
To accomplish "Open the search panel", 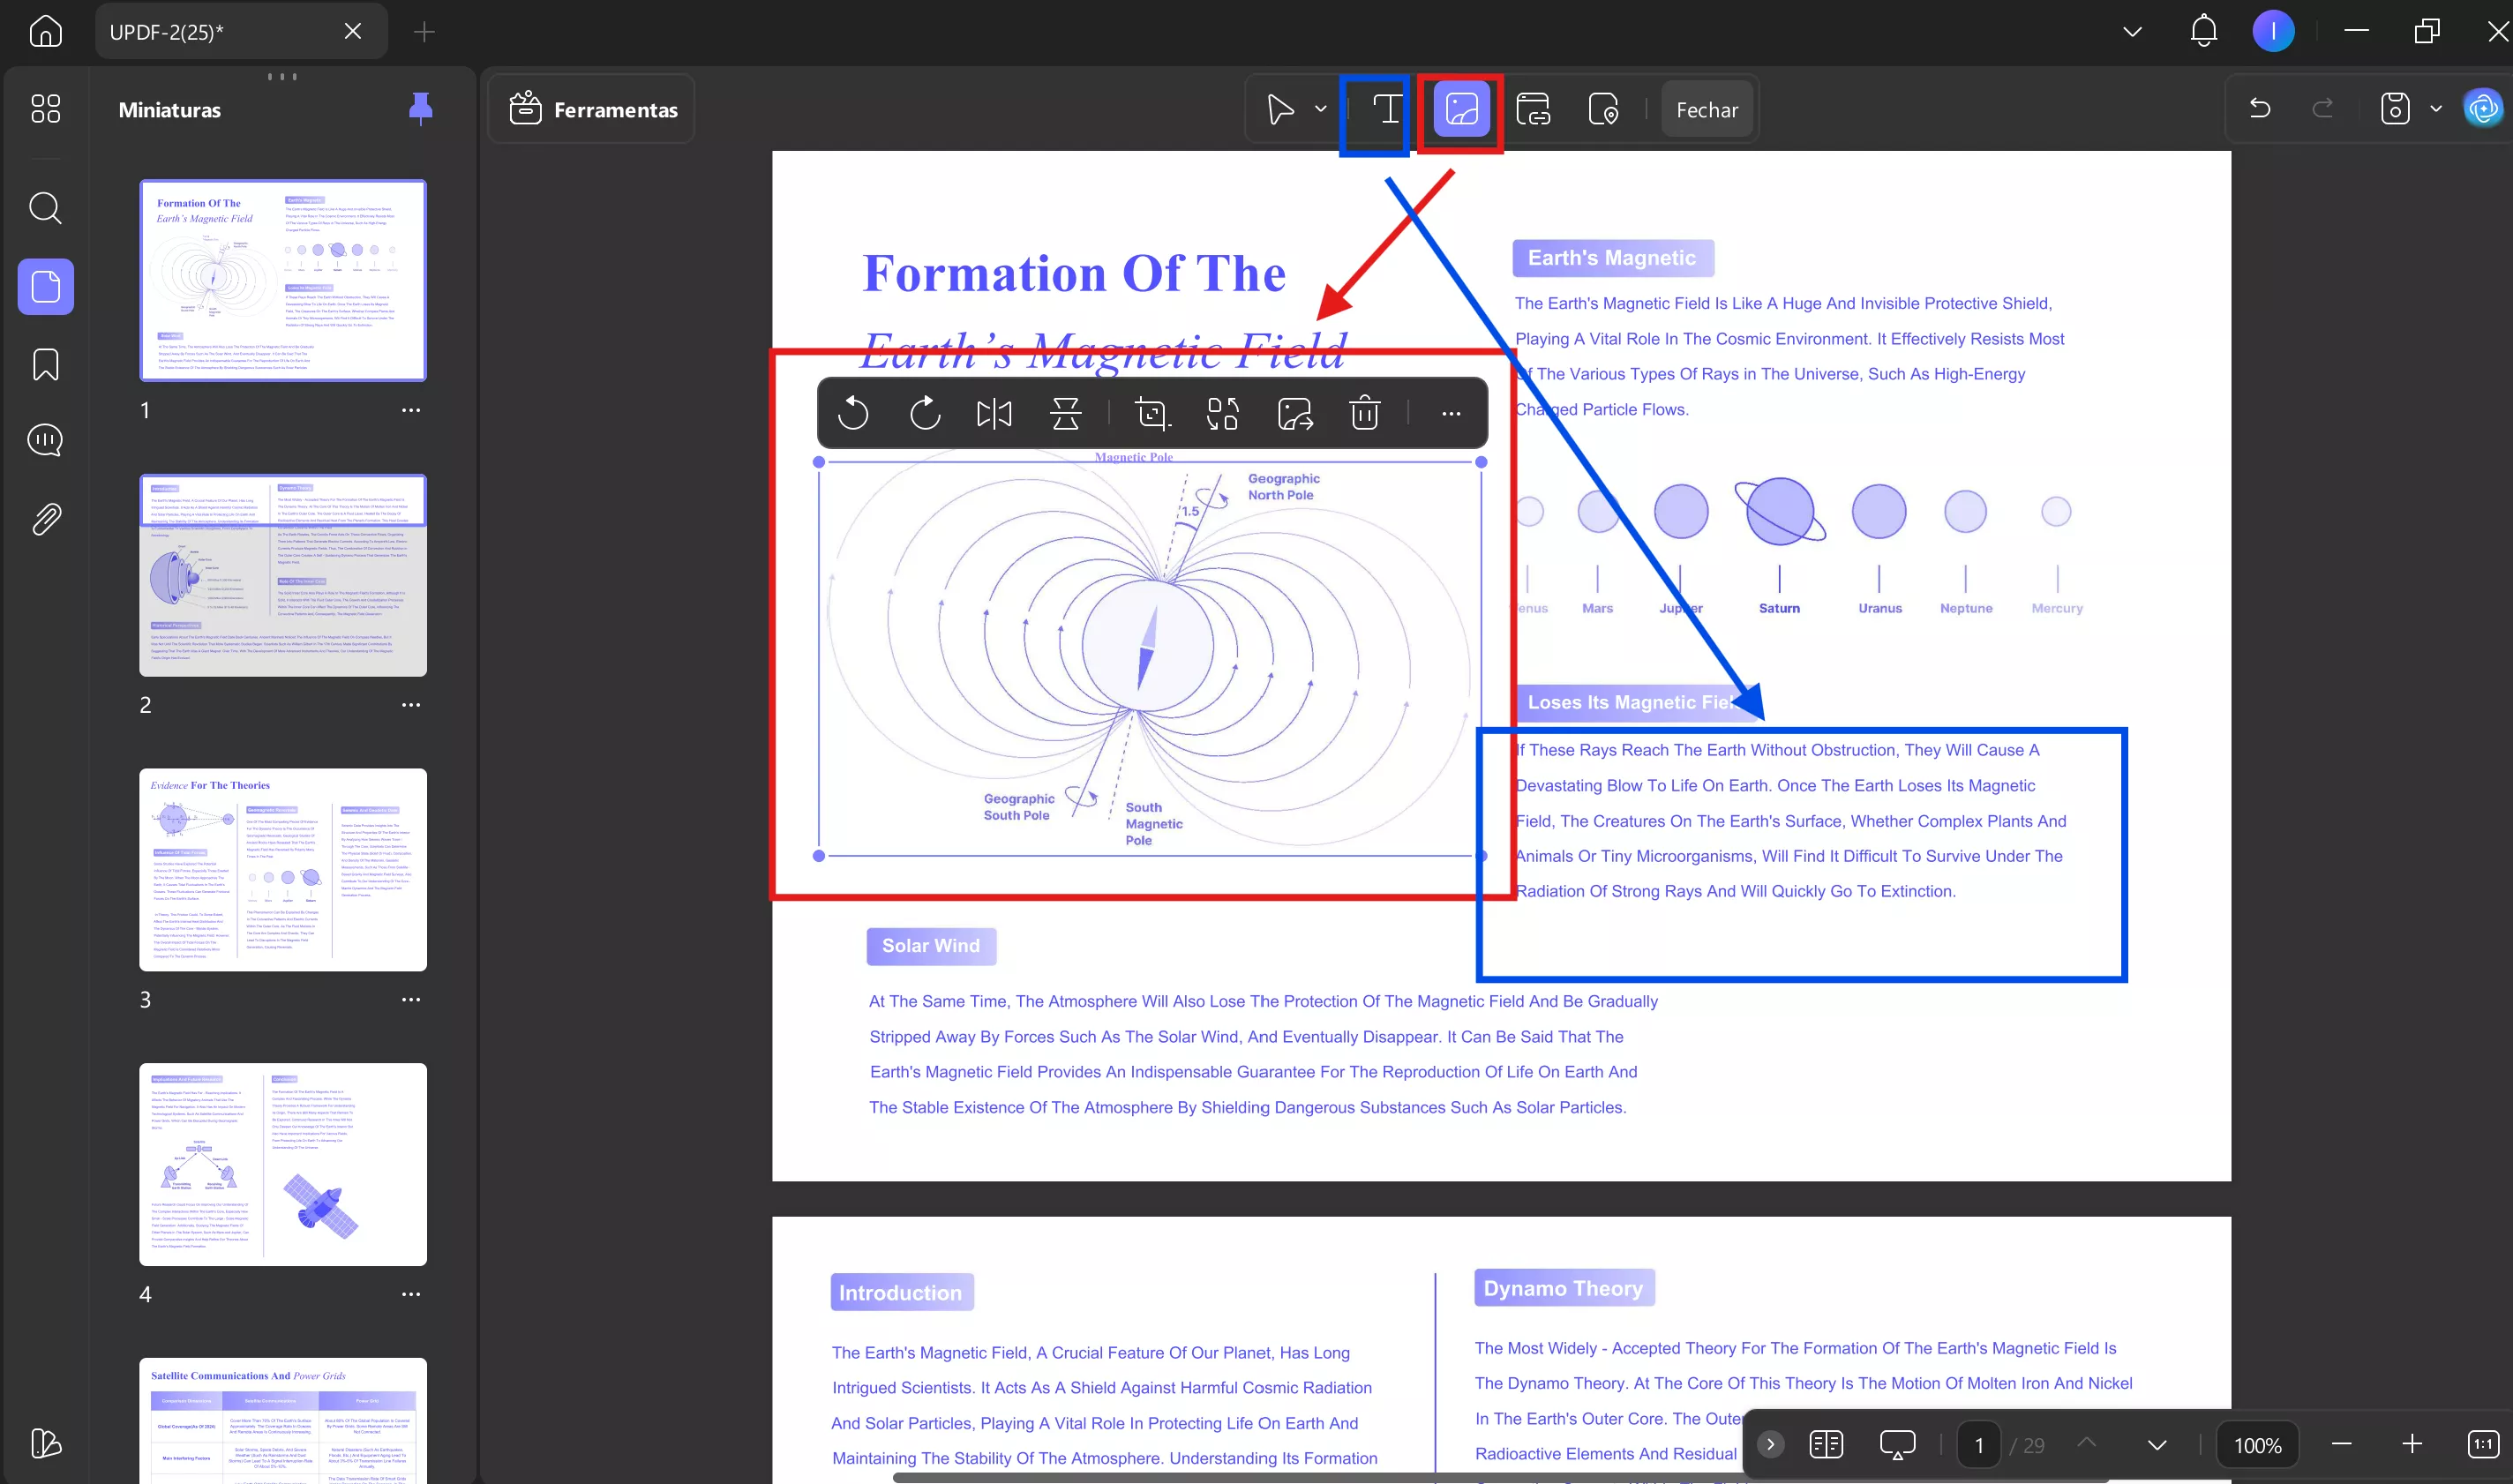I will (x=46, y=208).
